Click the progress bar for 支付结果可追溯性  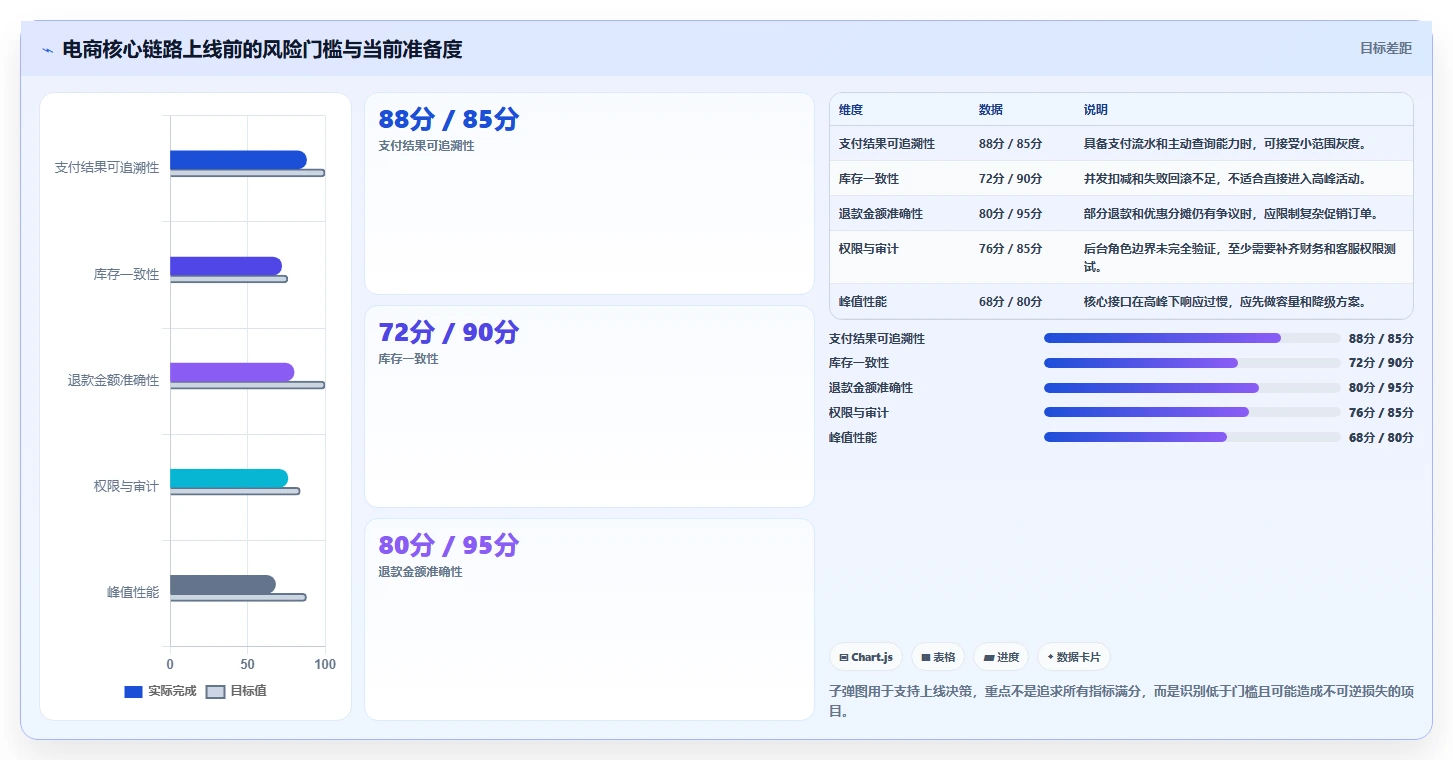(x=1192, y=338)
